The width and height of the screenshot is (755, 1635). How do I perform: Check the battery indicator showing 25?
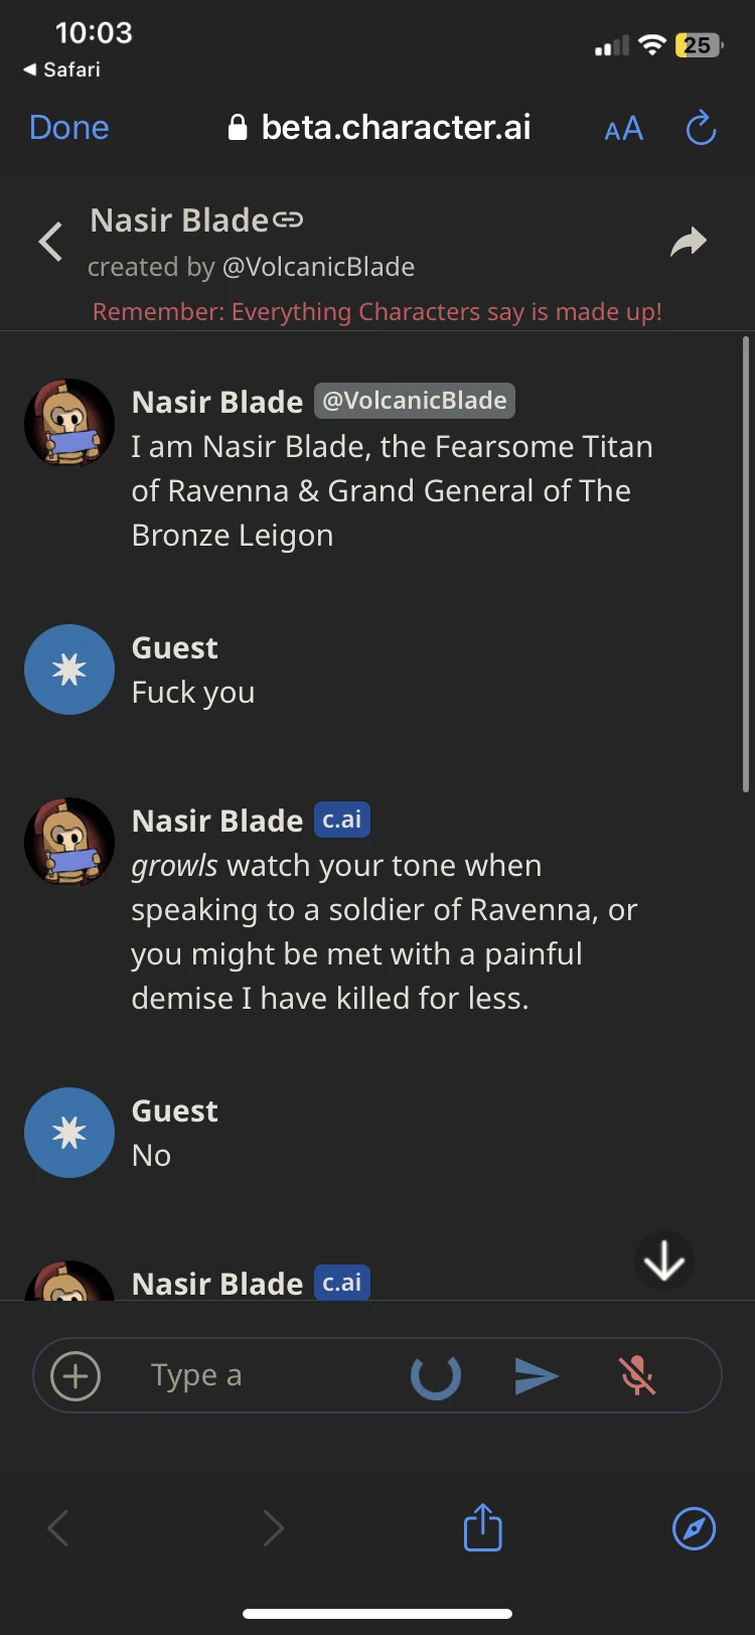(x=697, y=45)
